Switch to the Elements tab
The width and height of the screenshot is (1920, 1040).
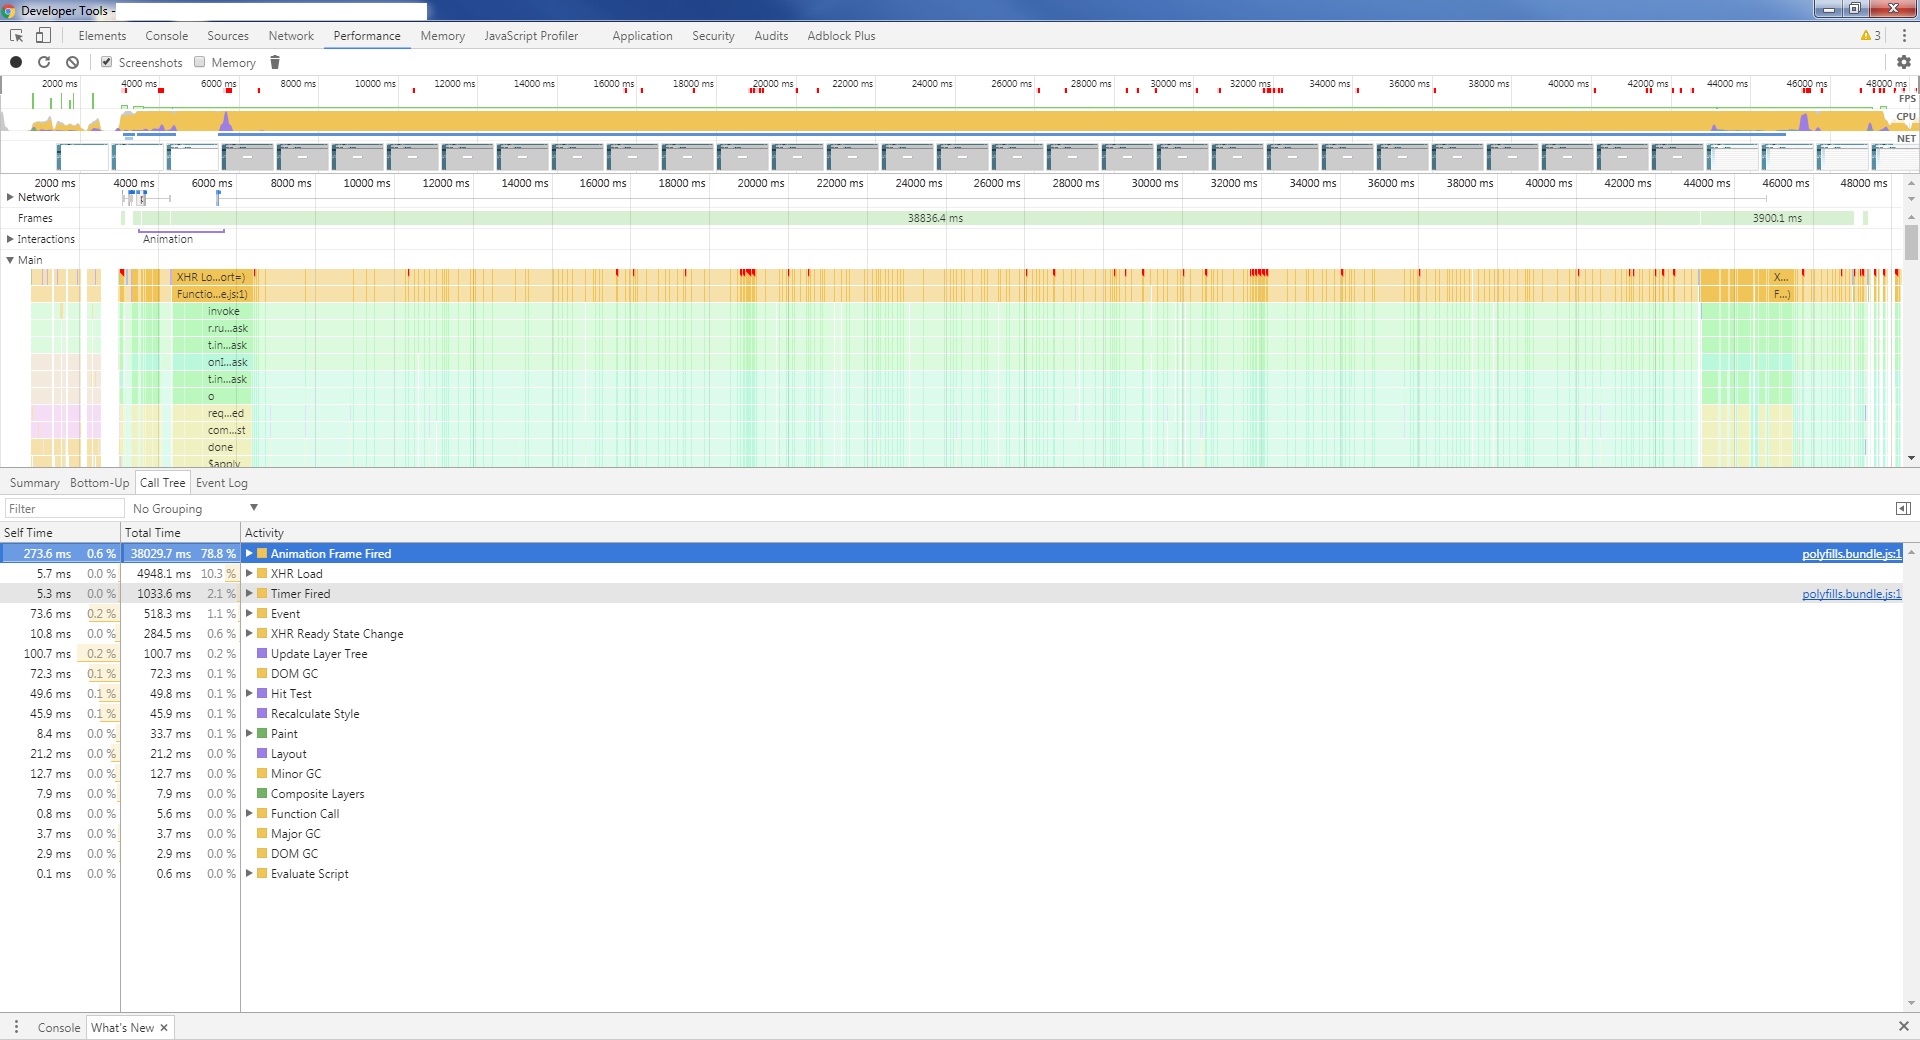coord(102,36)
